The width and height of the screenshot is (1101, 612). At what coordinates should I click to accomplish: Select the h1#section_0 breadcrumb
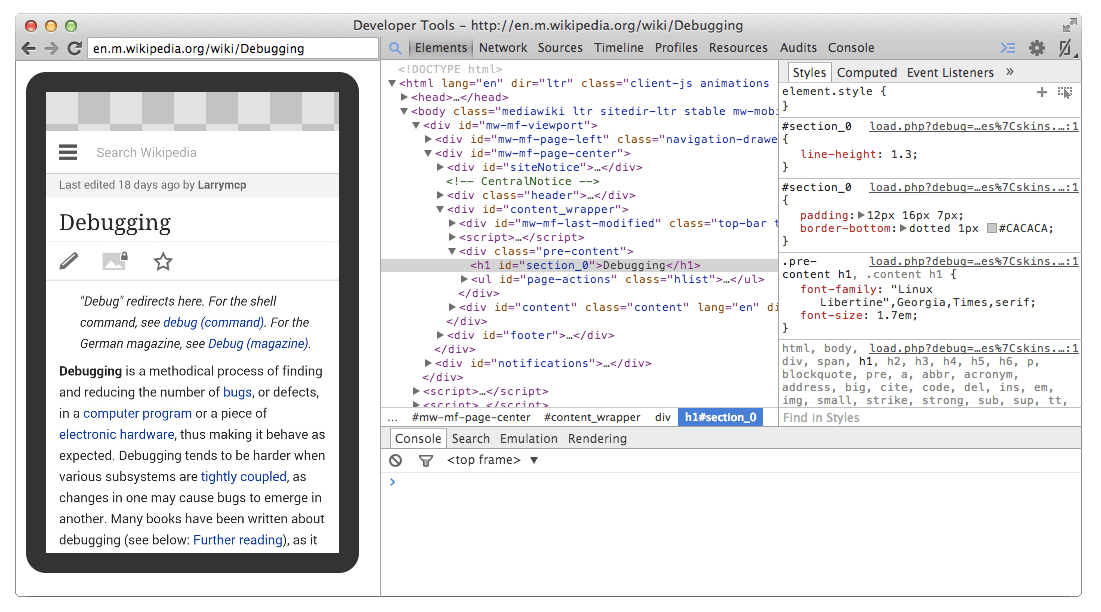pos(720,418)
